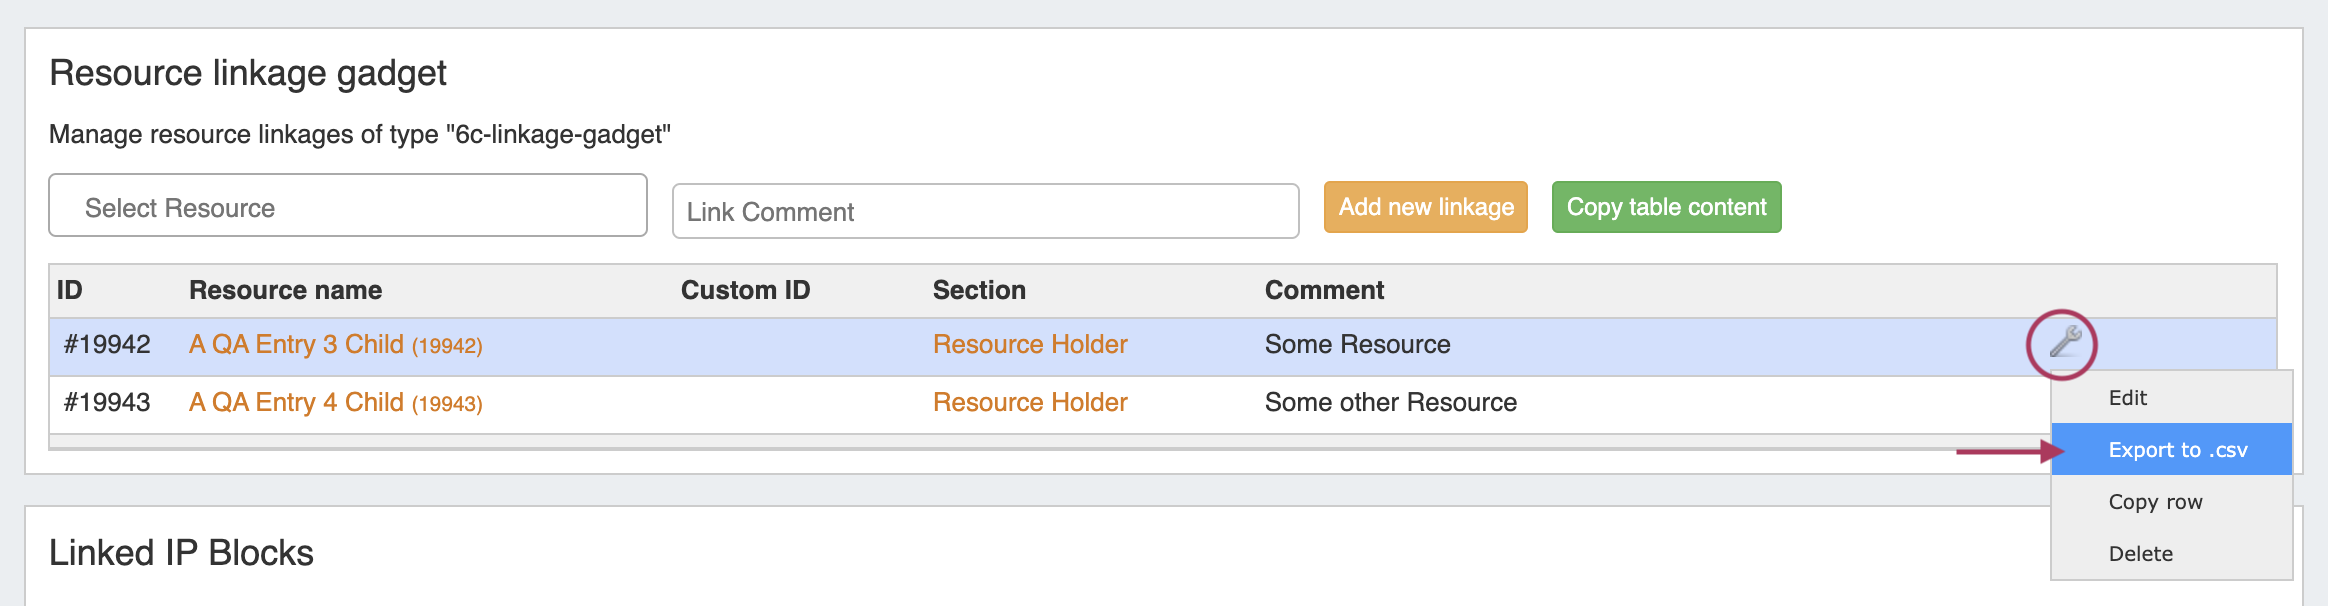Image resolution: width=2328 pixels, height=606 pixels.
Task: Select Export to .csv menu option
Action: pos(2177,450)
